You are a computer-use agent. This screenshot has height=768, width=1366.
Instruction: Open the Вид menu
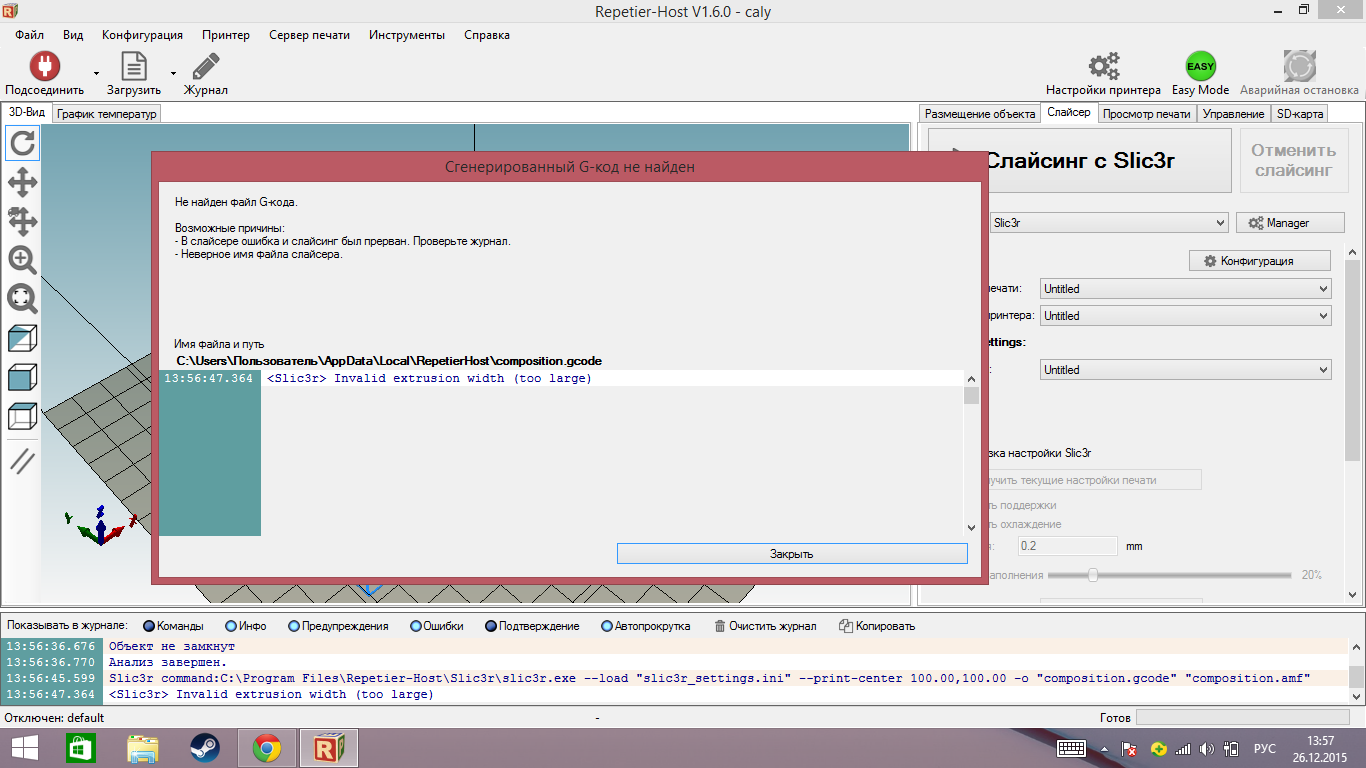click(73, 35)
